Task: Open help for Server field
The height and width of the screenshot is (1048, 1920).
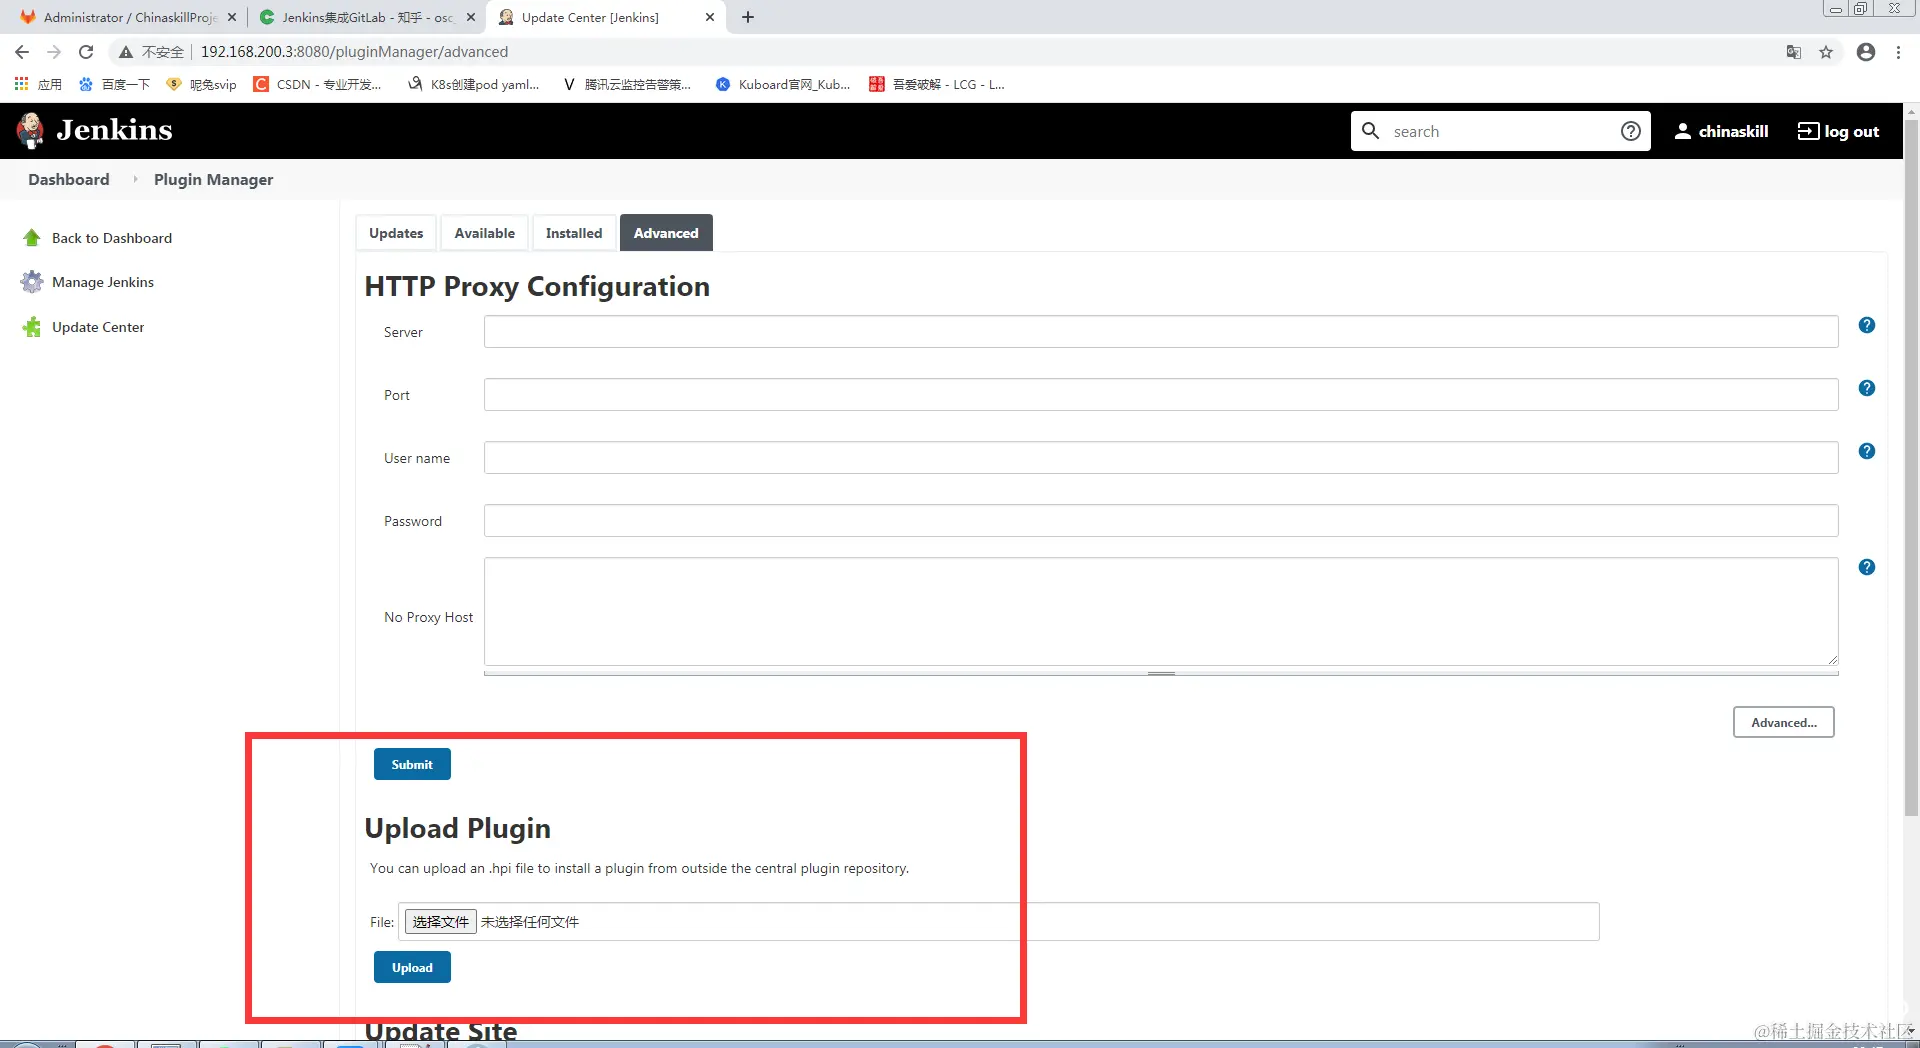Action: tap(1866, 325)
